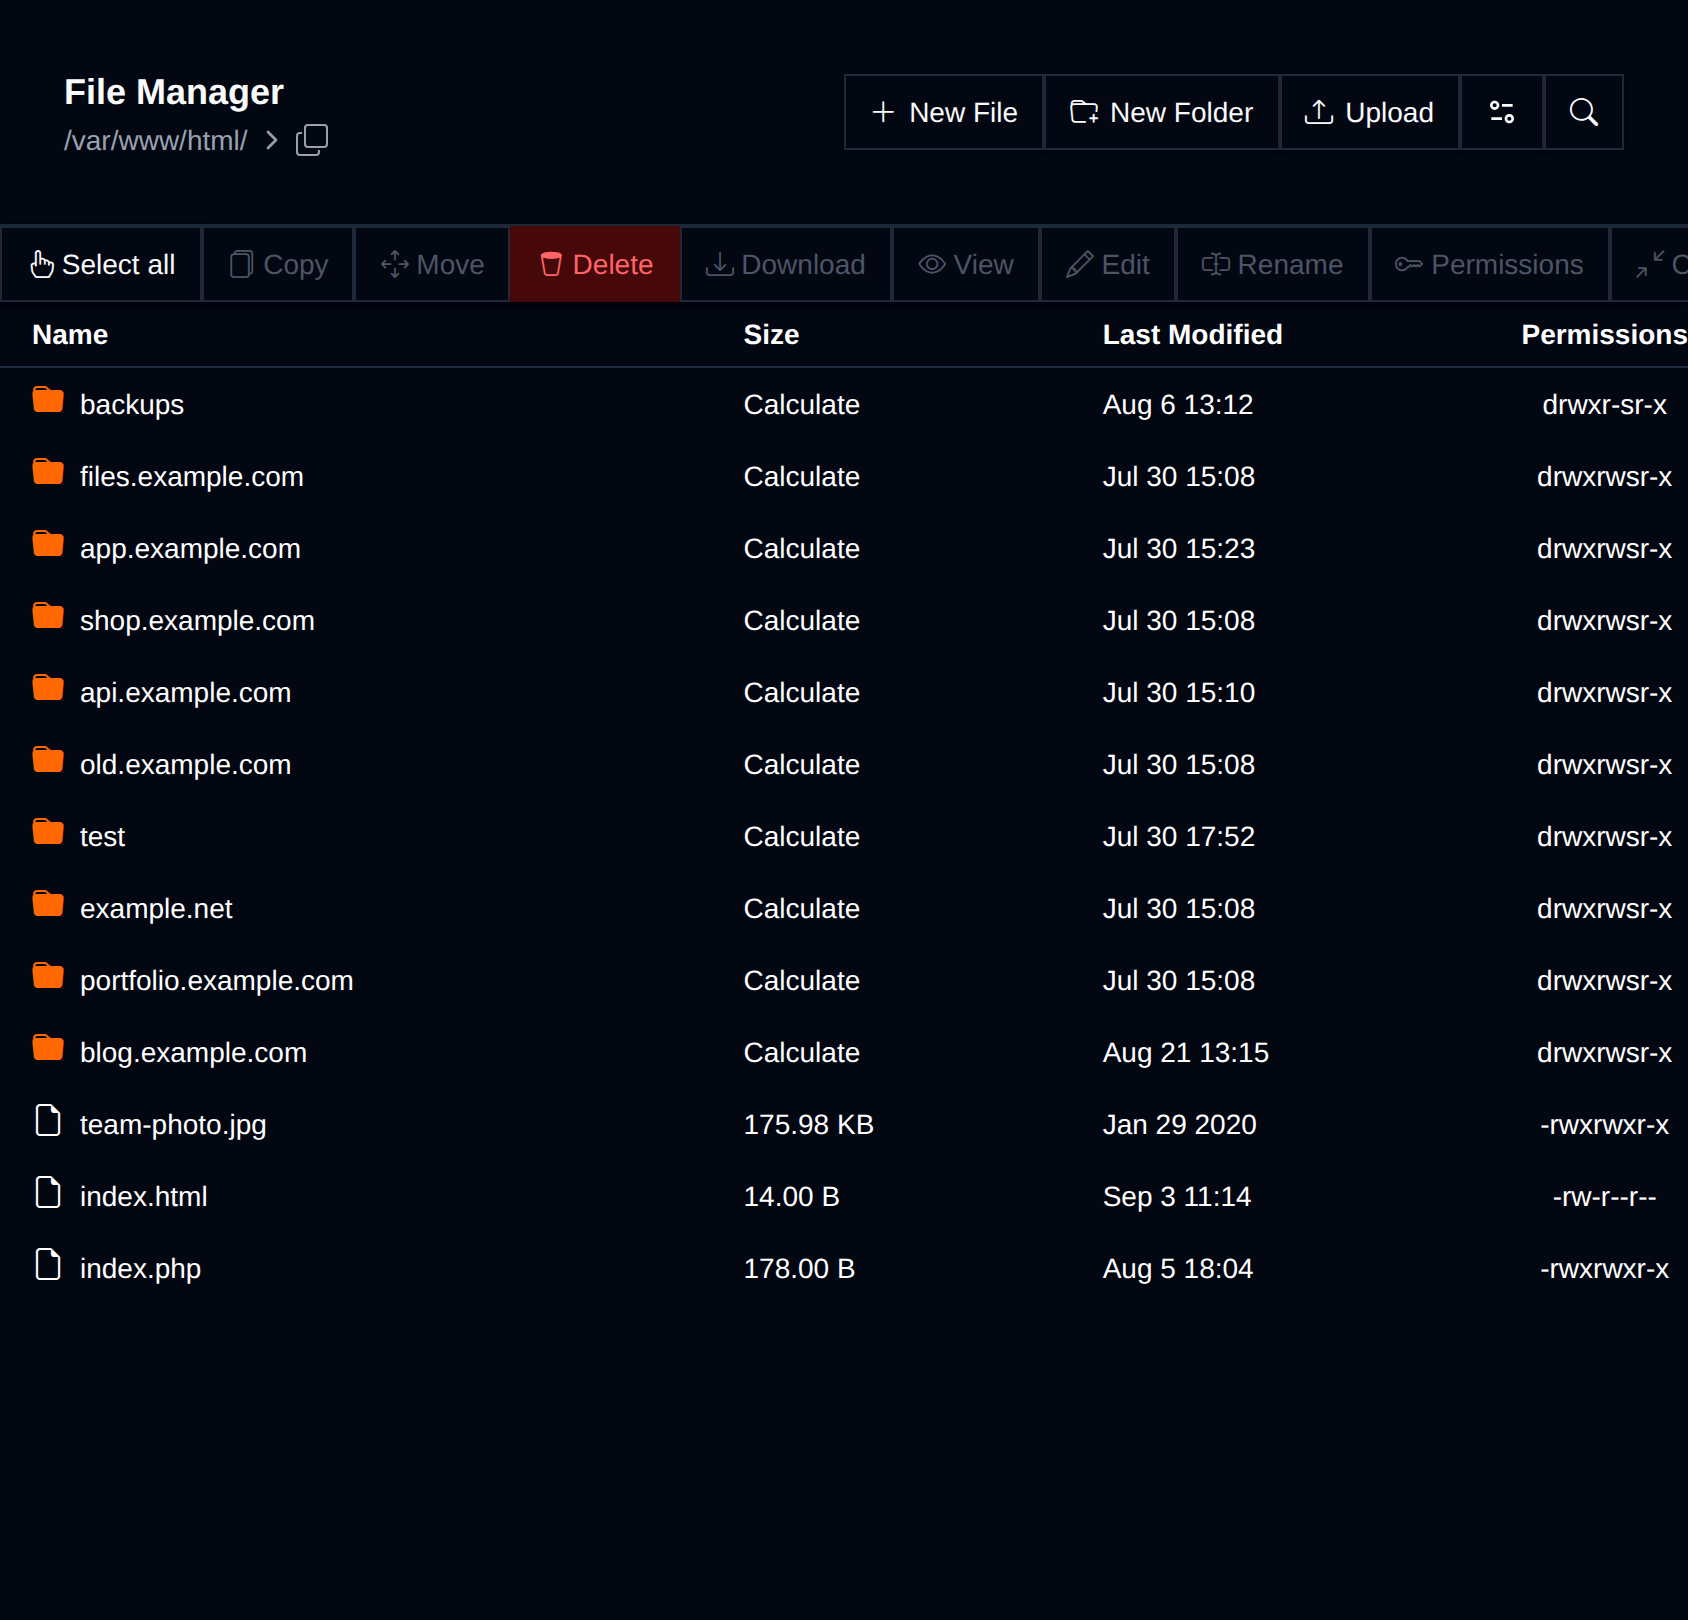Open shop.example.com folder name
Image resolution: width=1688 pixels, height=1620 pixels.
click(197, 621)
